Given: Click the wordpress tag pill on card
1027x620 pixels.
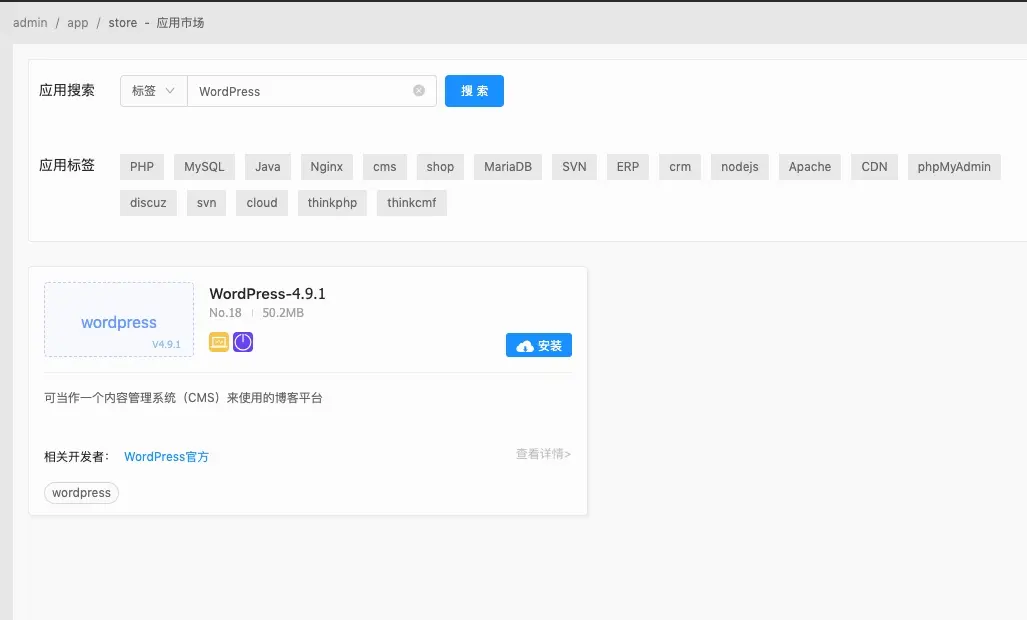Looking at the screenshot, I should coord(81,493).
